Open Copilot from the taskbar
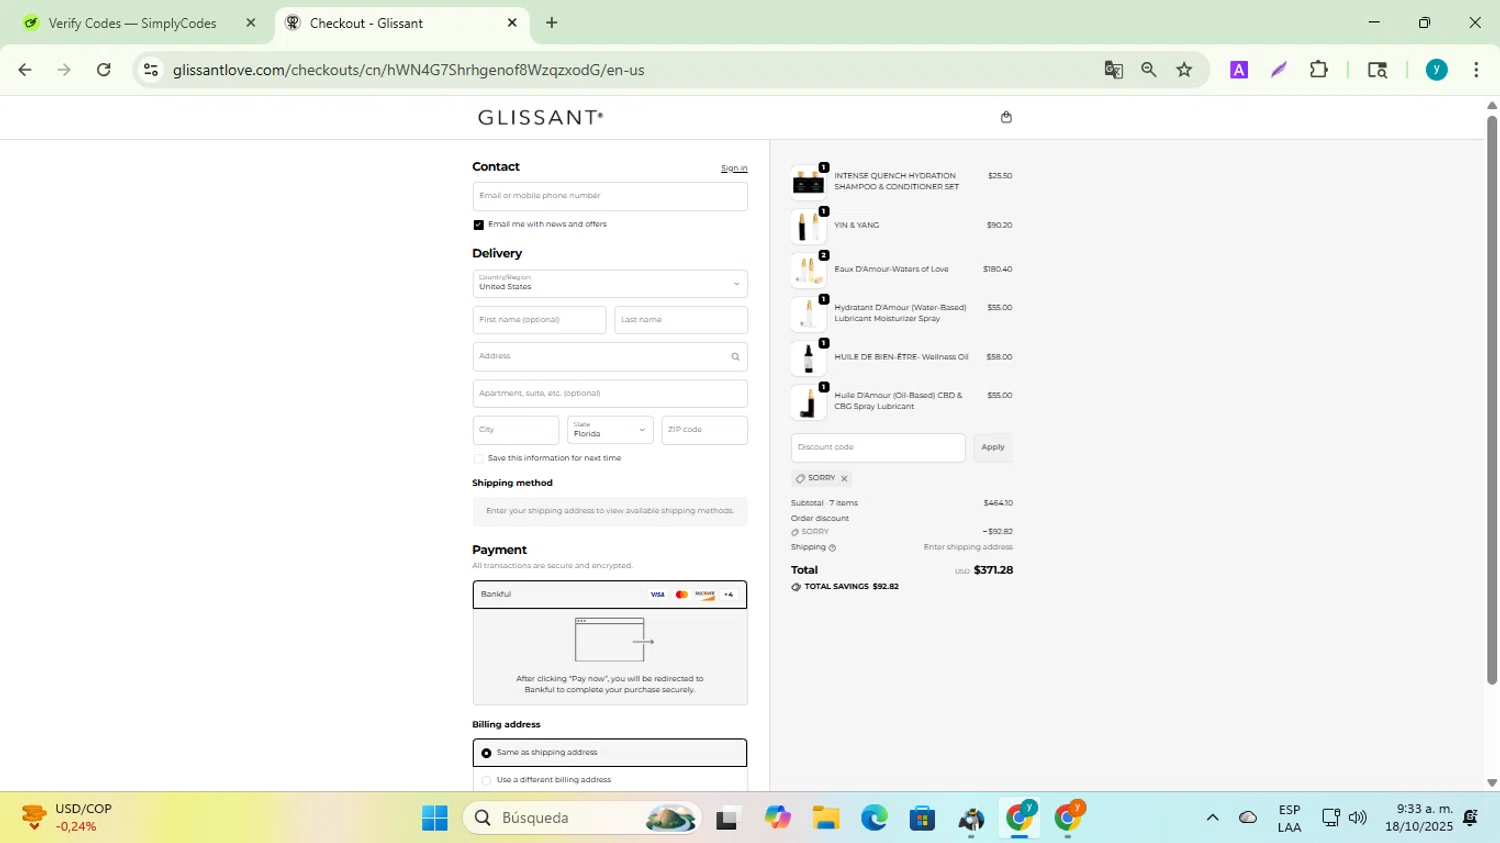Image resolution: width=1500 pixels, height=843 pixels. 777,818
